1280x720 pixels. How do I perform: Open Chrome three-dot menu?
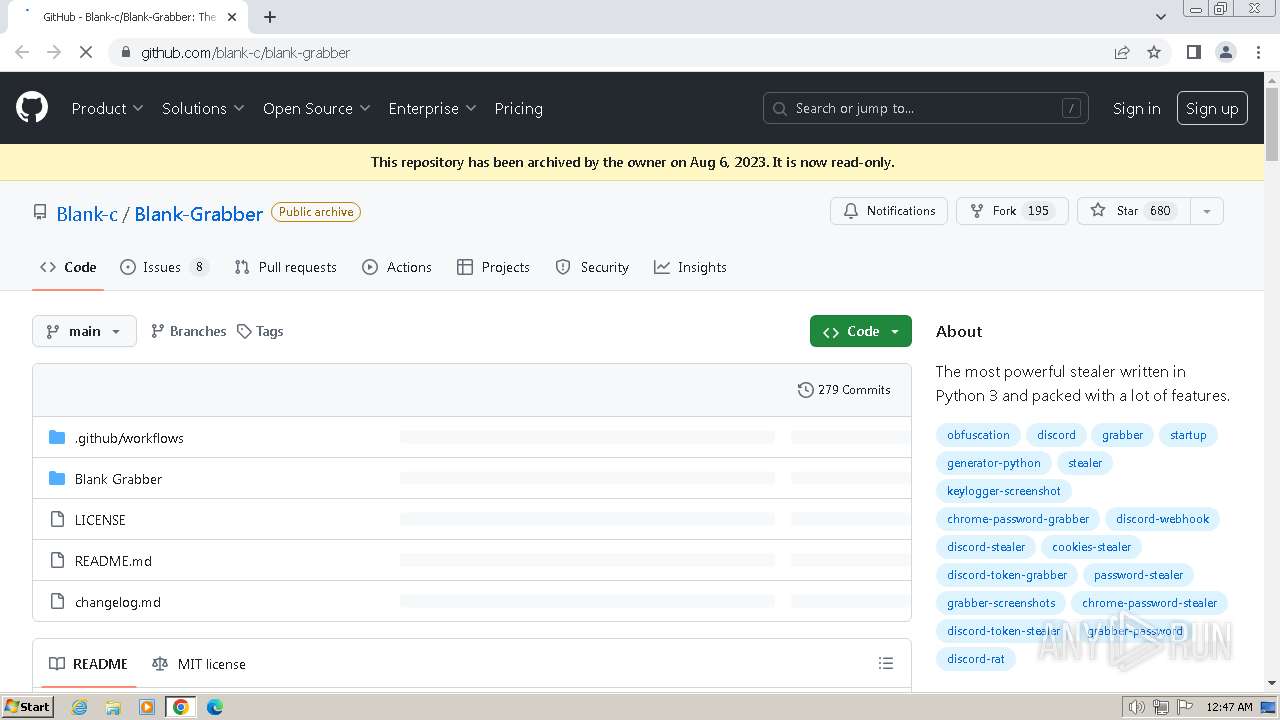[x=1258, y=52]
